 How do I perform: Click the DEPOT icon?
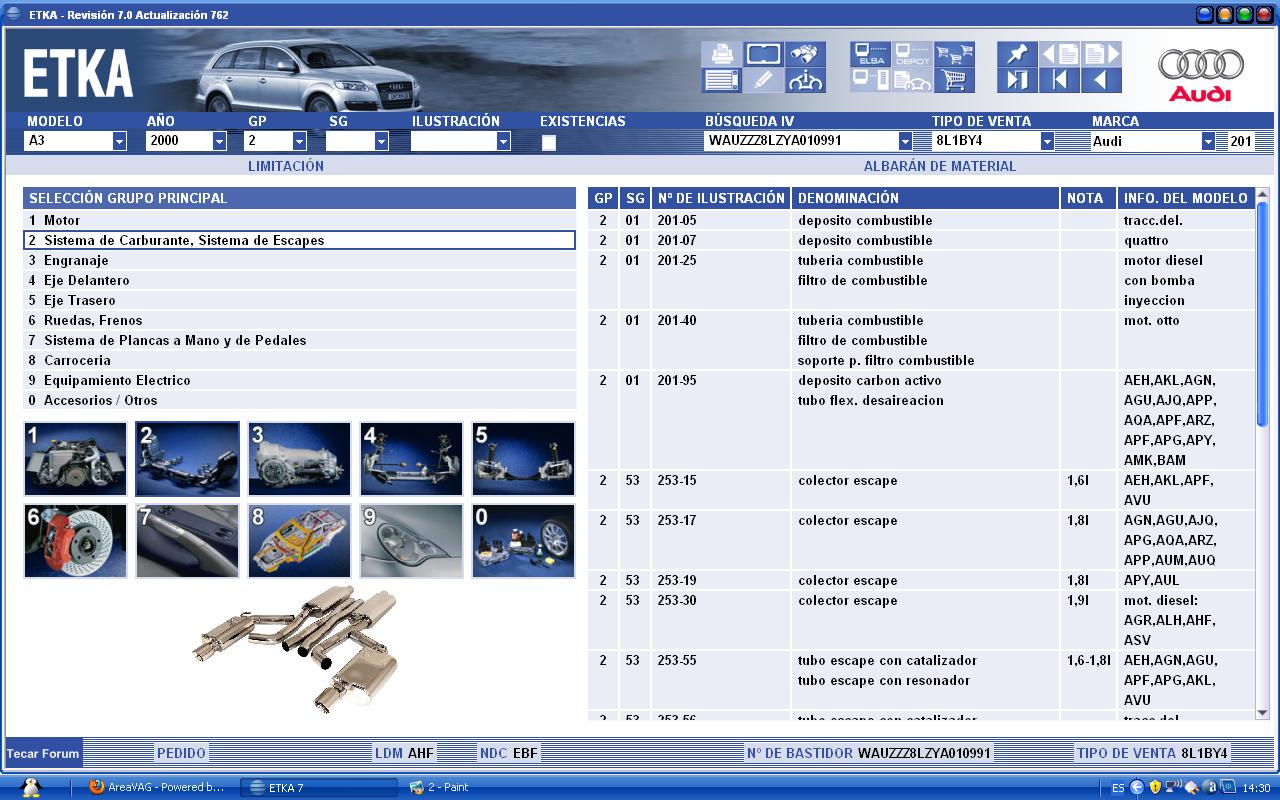(912, 54)
